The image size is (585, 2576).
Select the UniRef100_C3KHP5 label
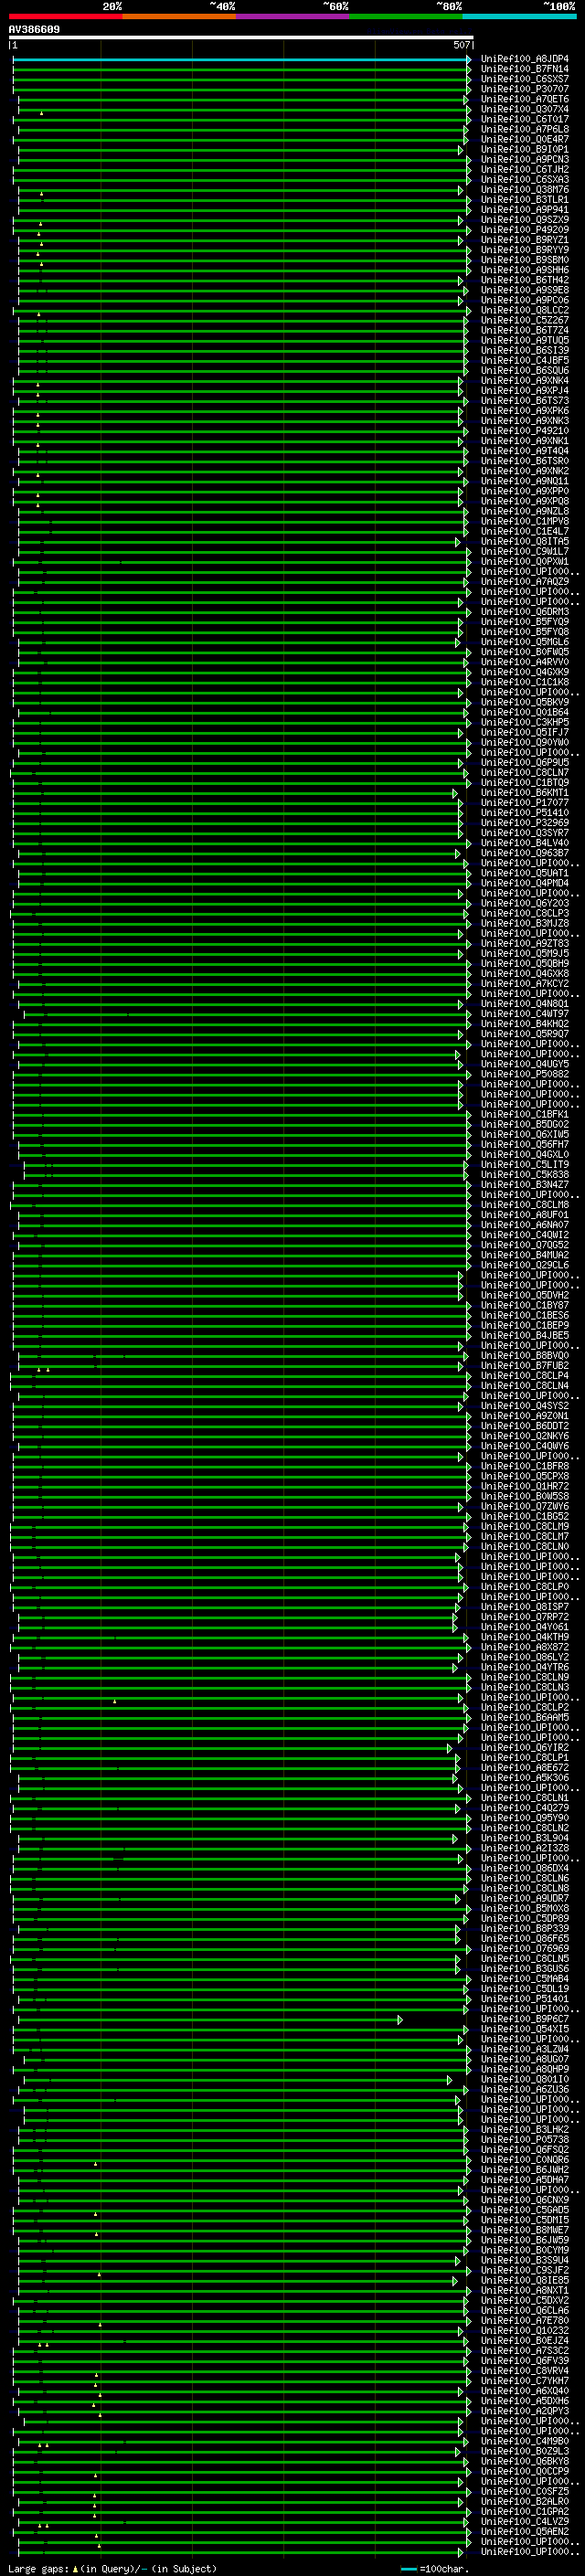525,722
